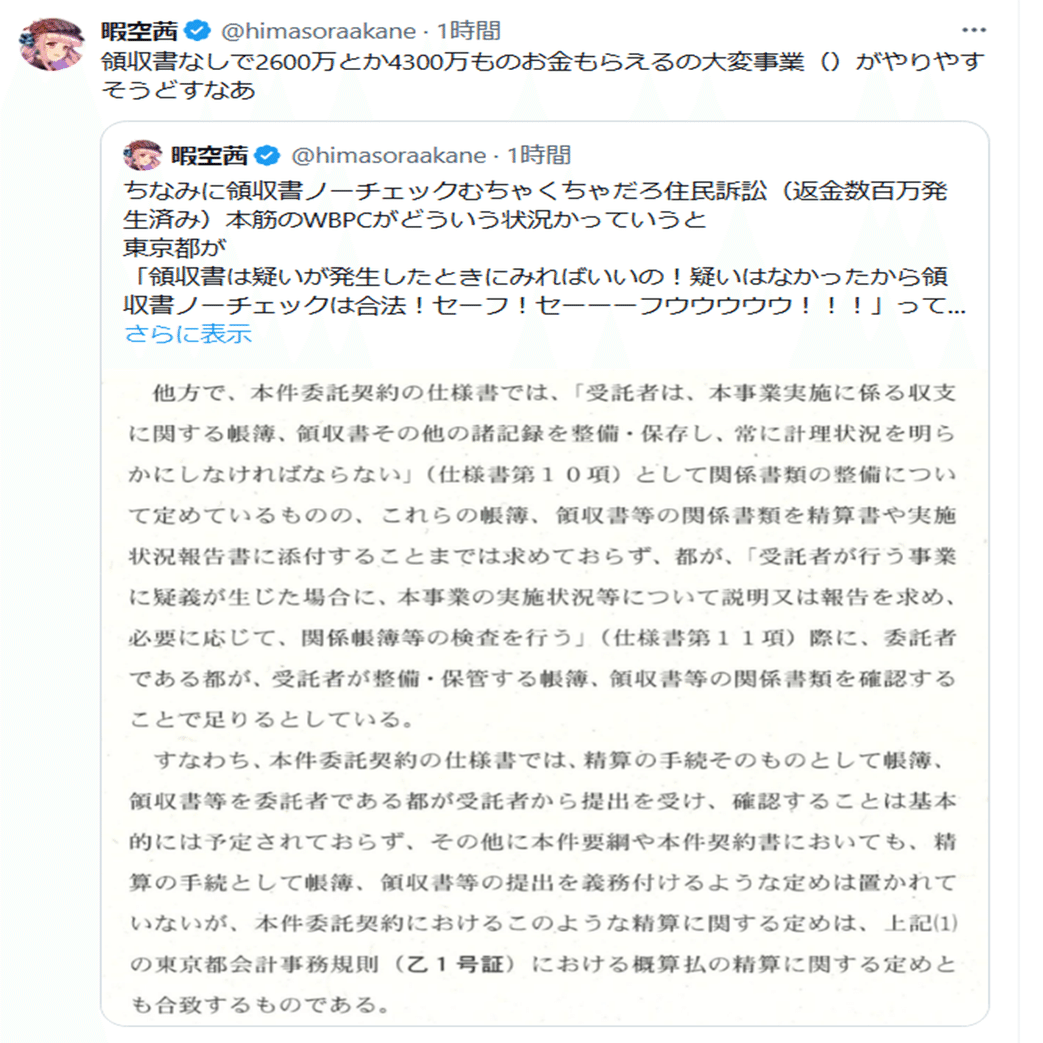Open 暇空茜's profile from the top tweet name
This screenshot has height=1043, width=1043.
tap(145, 31)
